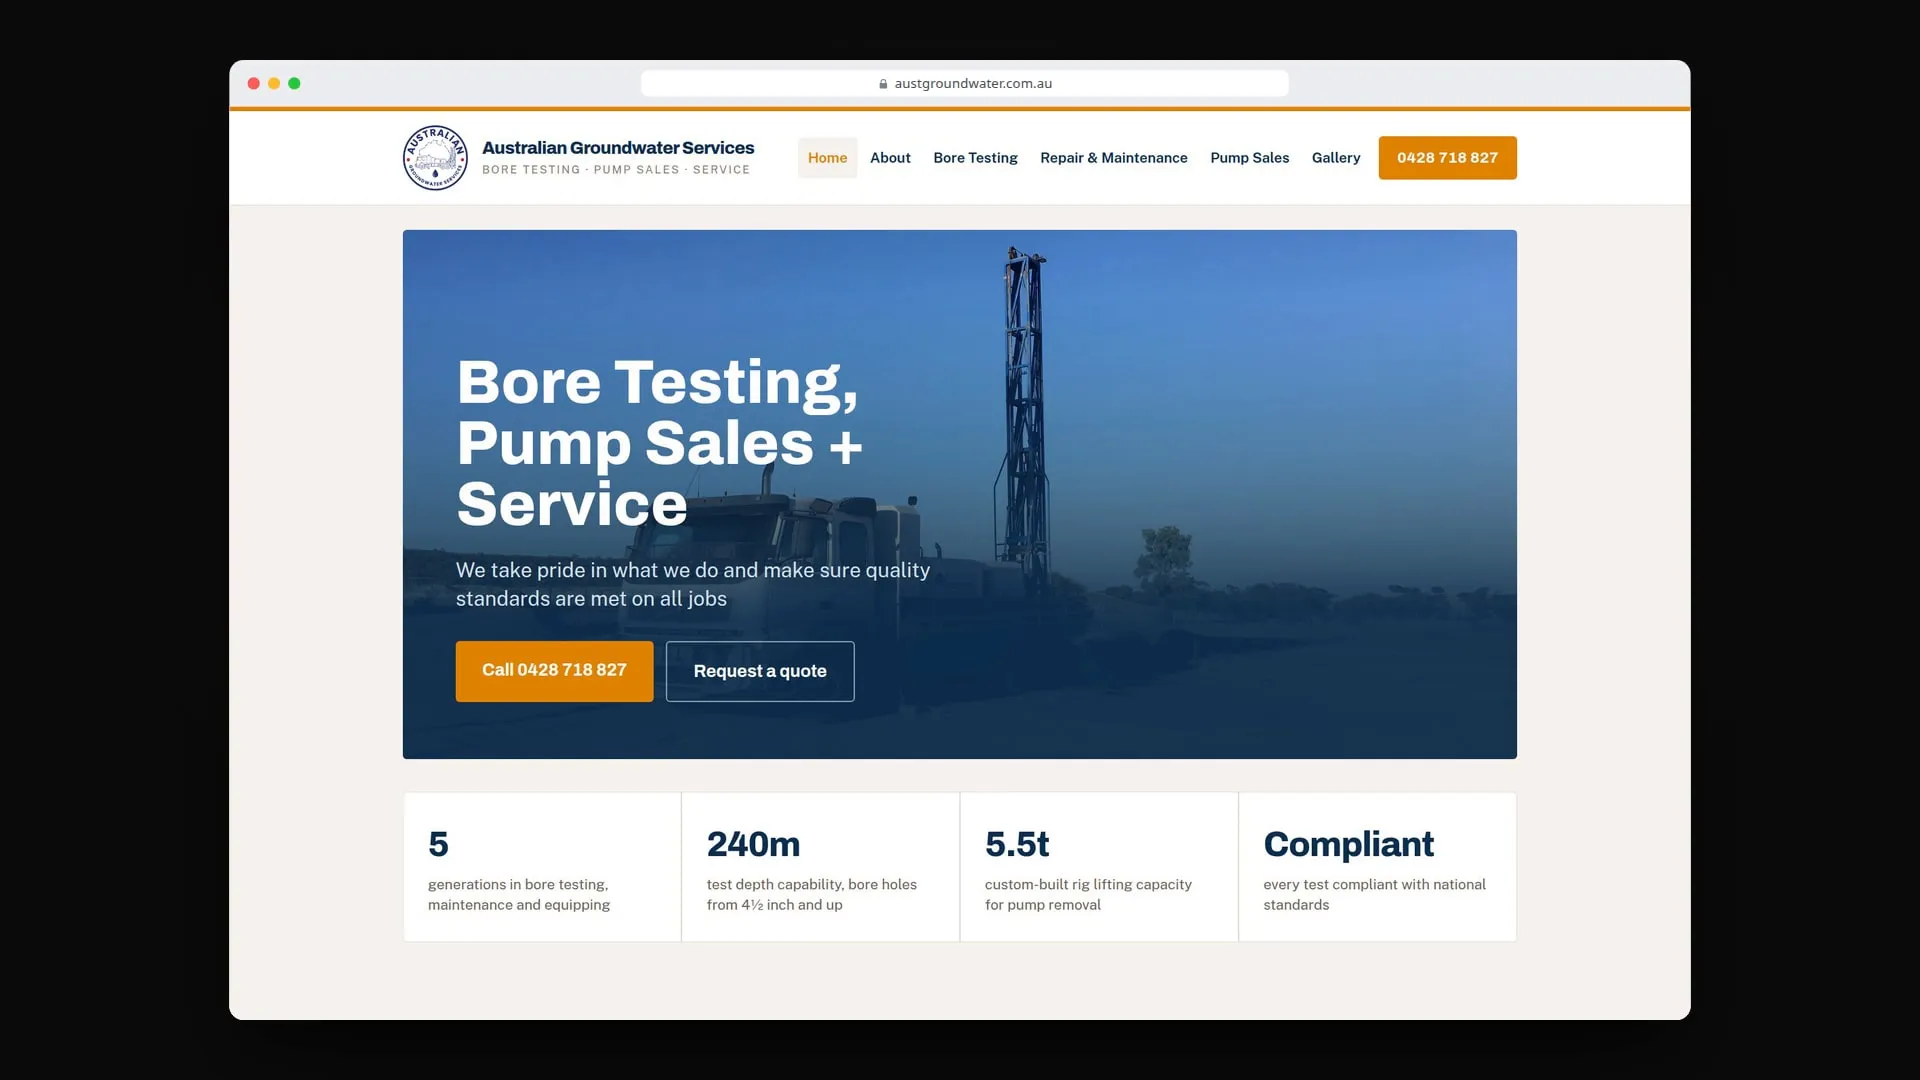Image resolution: width=1920 pixels, height=1080 pixels.
Task: Click 'every test compliant with national standards' text
Action: [x=1374, y=895]
